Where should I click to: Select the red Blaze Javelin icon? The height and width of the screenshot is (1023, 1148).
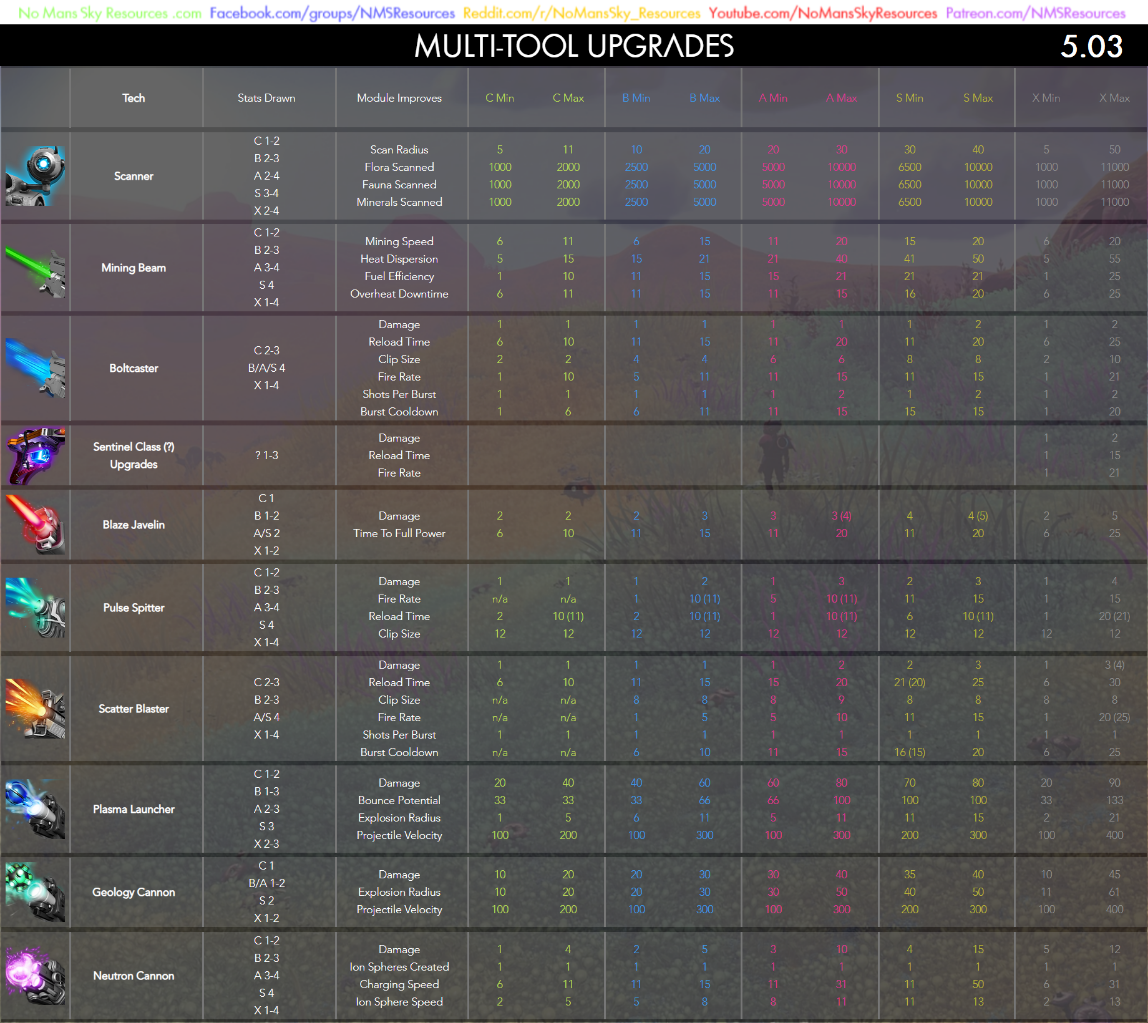pyautogui.click(x=35, y=524)
